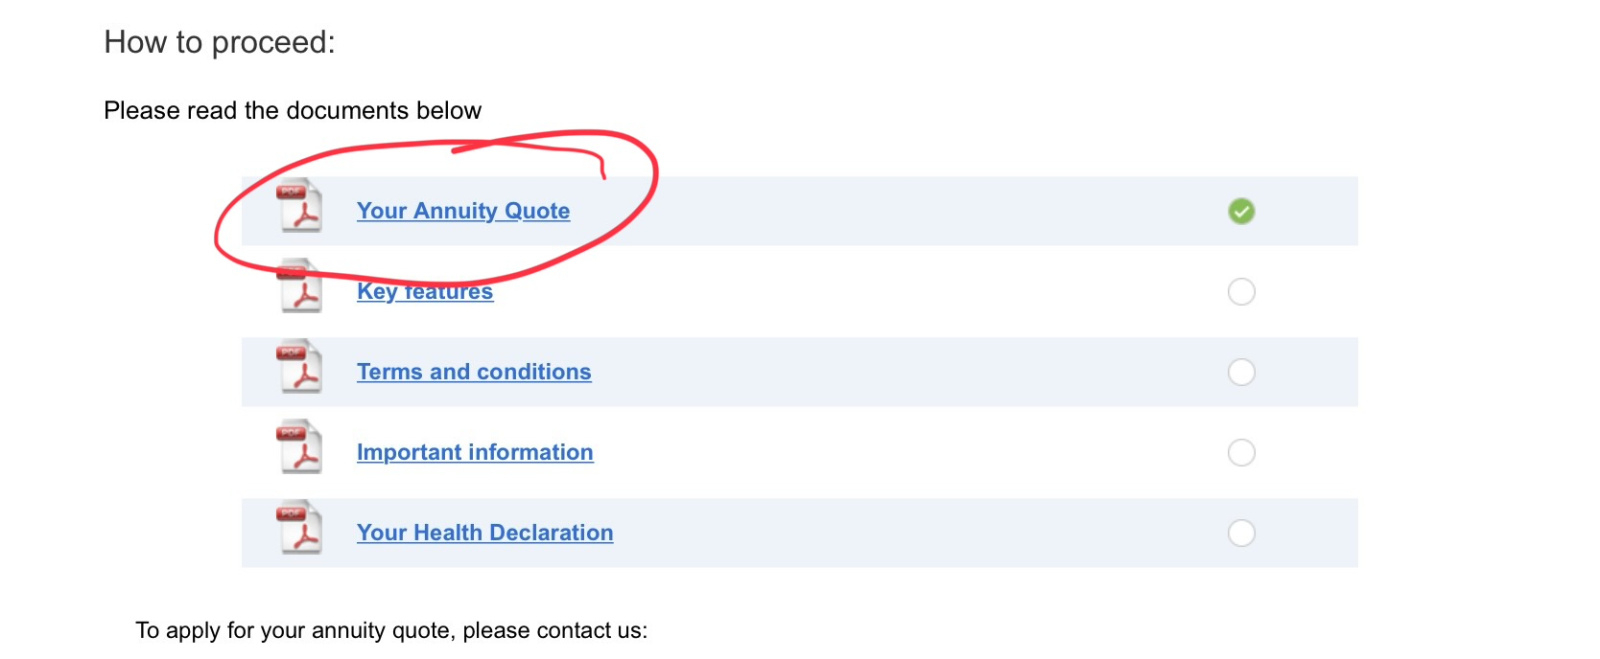
Task: Click the "To apply for your annuity quote" text
Action: [x=391, y=630]
